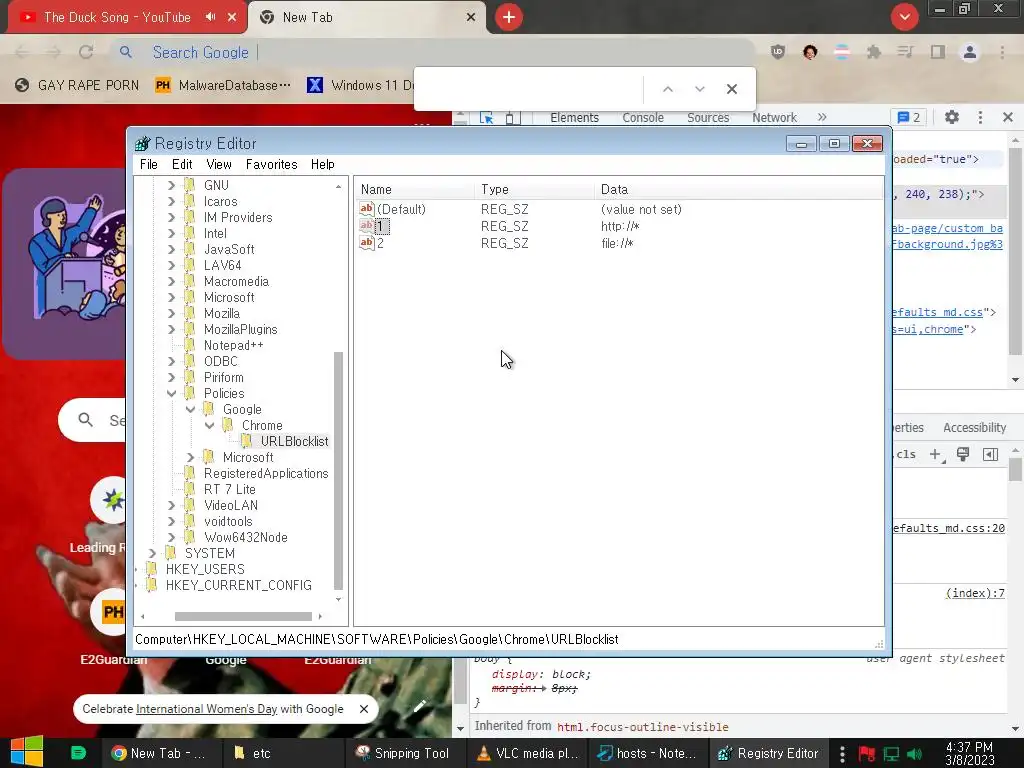The width and height of the screenshot is (1024, 768).
Task: Expand the Microsoft key under SOFTWARE
Action: [x=171, y=297]
